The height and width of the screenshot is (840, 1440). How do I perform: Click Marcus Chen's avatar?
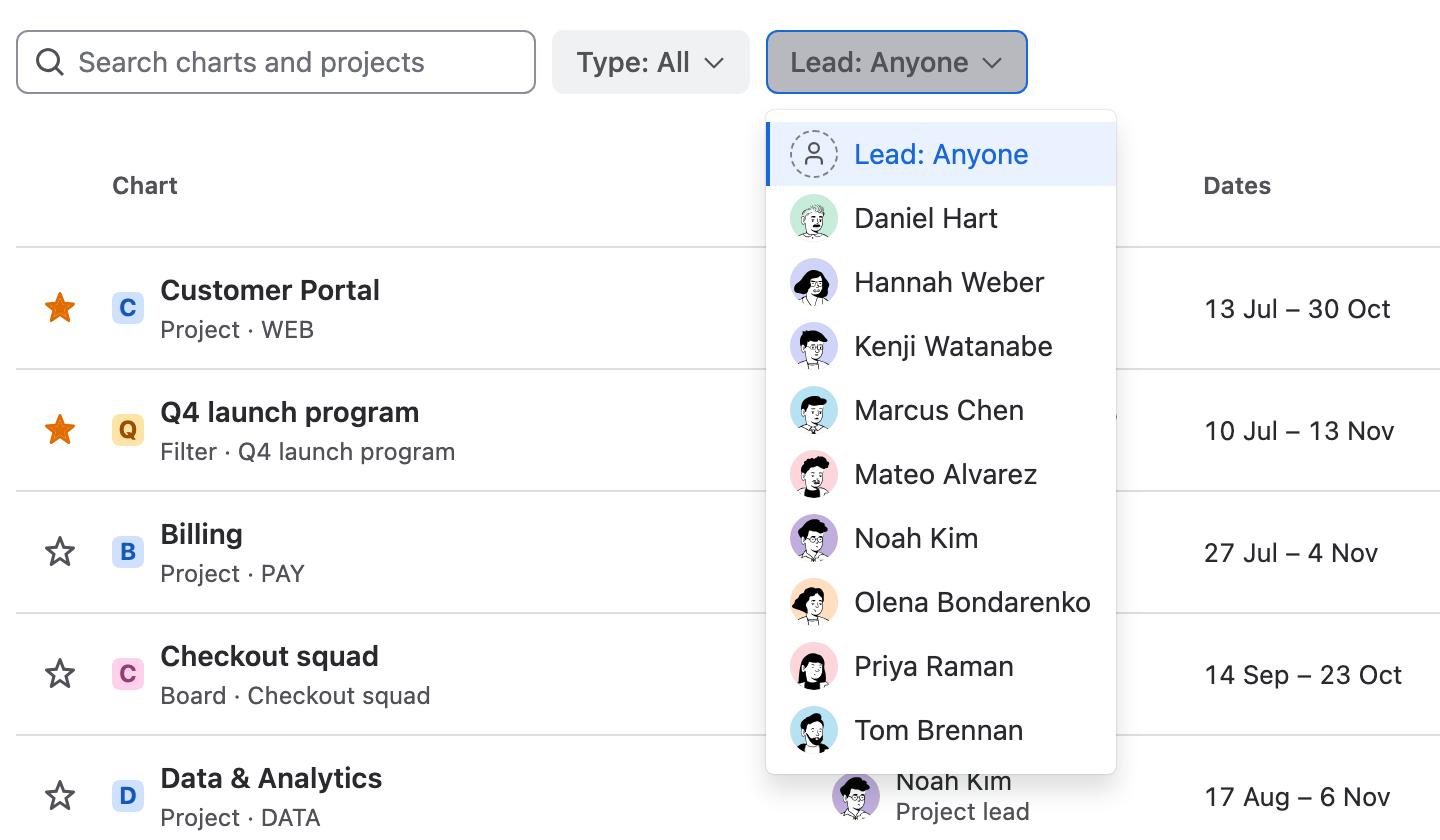(x=814, y=410)
